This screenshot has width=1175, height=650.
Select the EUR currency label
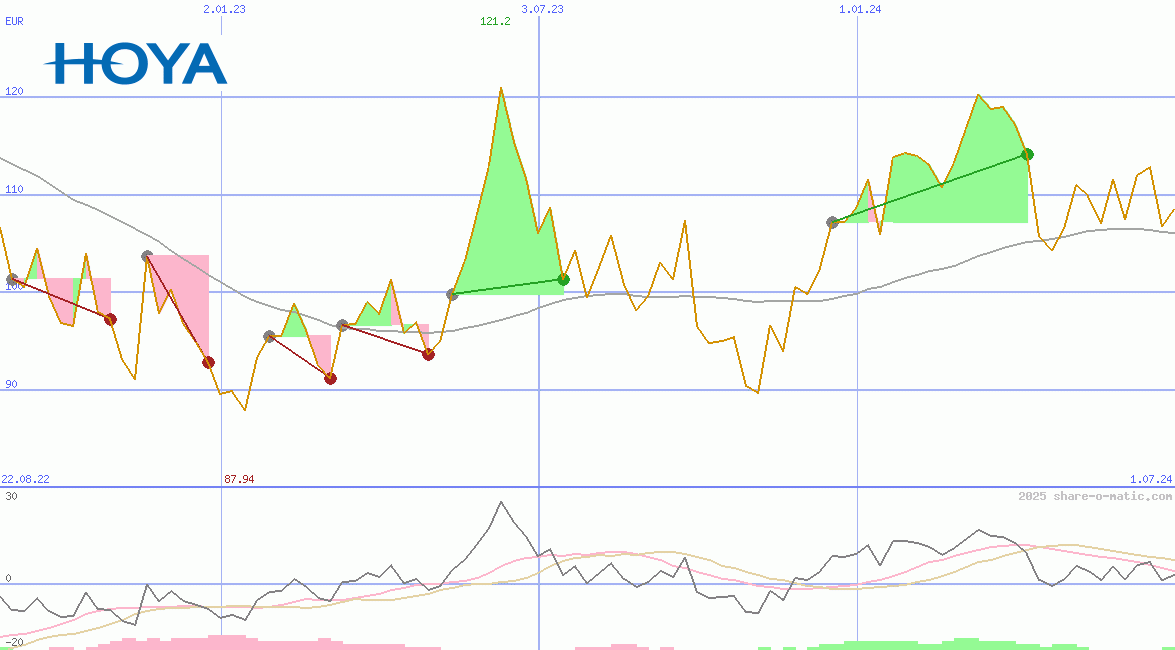click(x=14, y=21)
